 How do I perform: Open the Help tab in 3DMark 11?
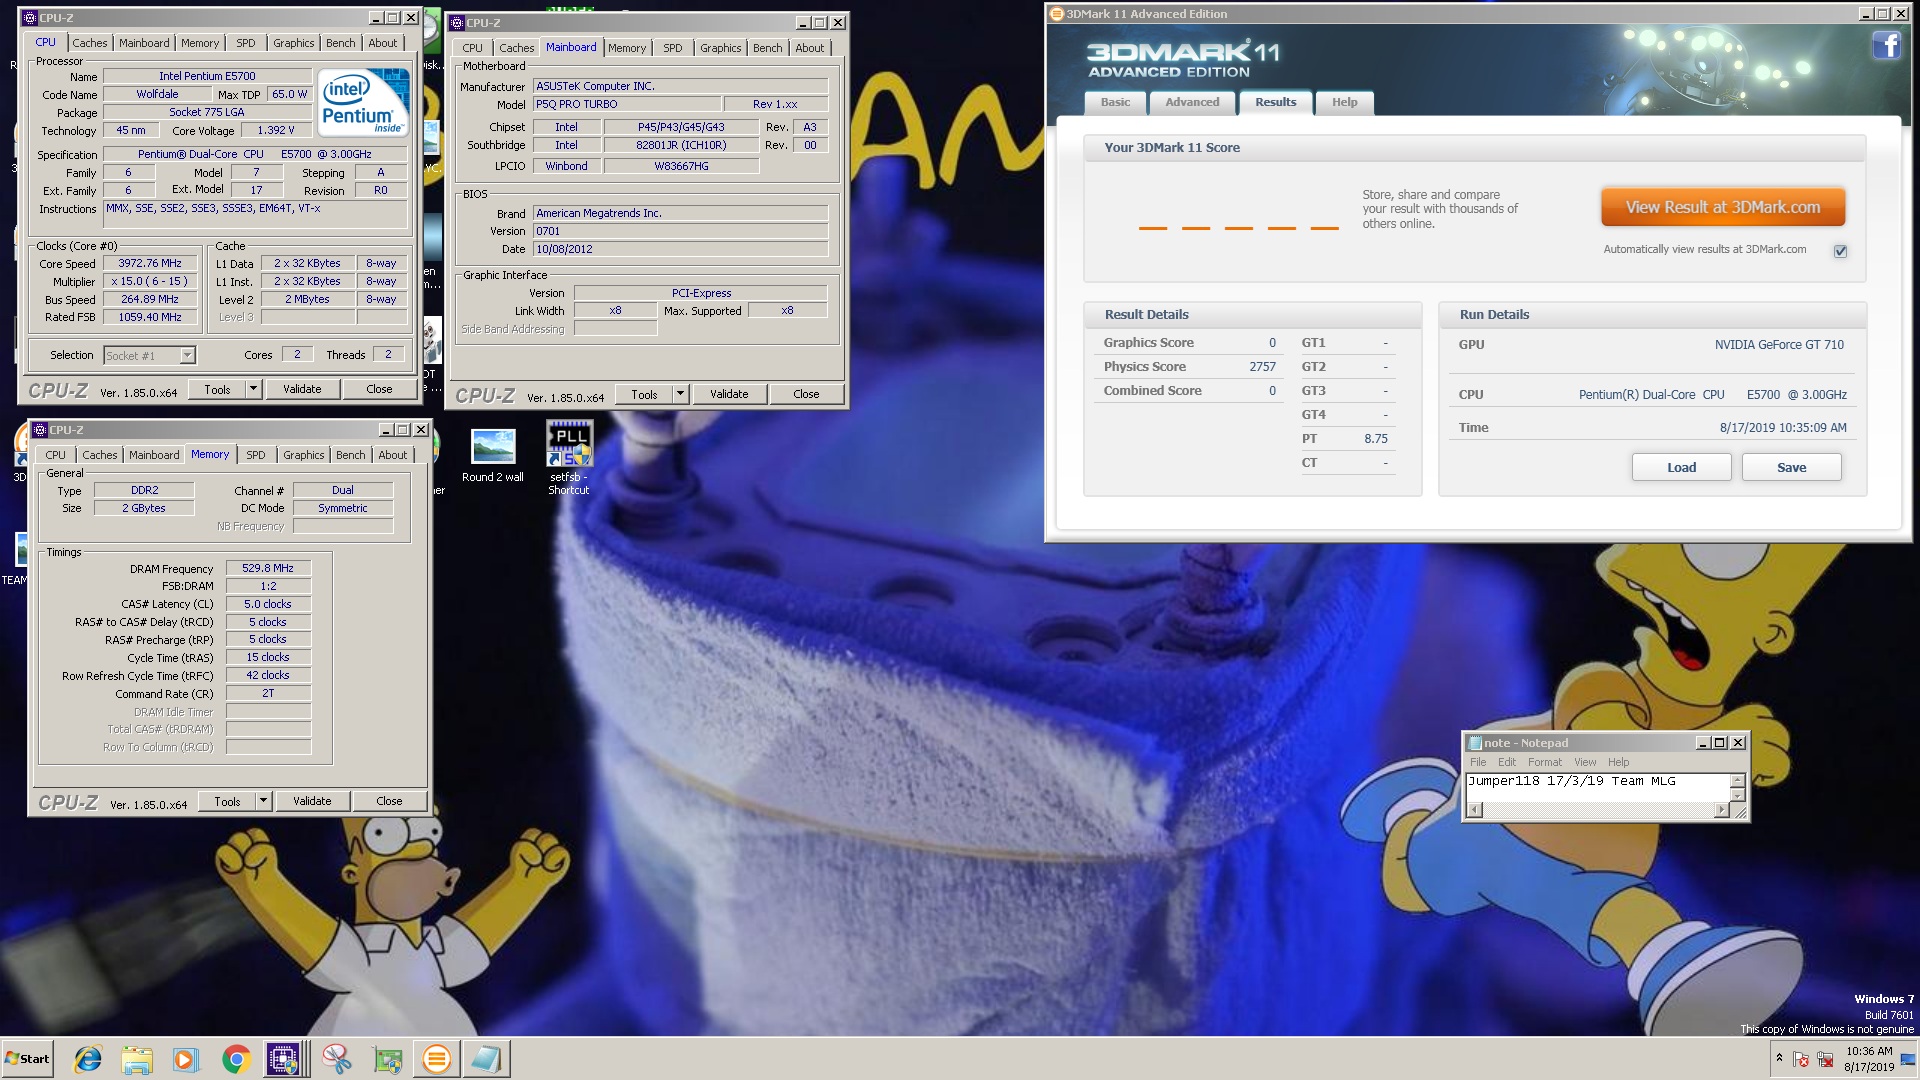pos(1344,102)
